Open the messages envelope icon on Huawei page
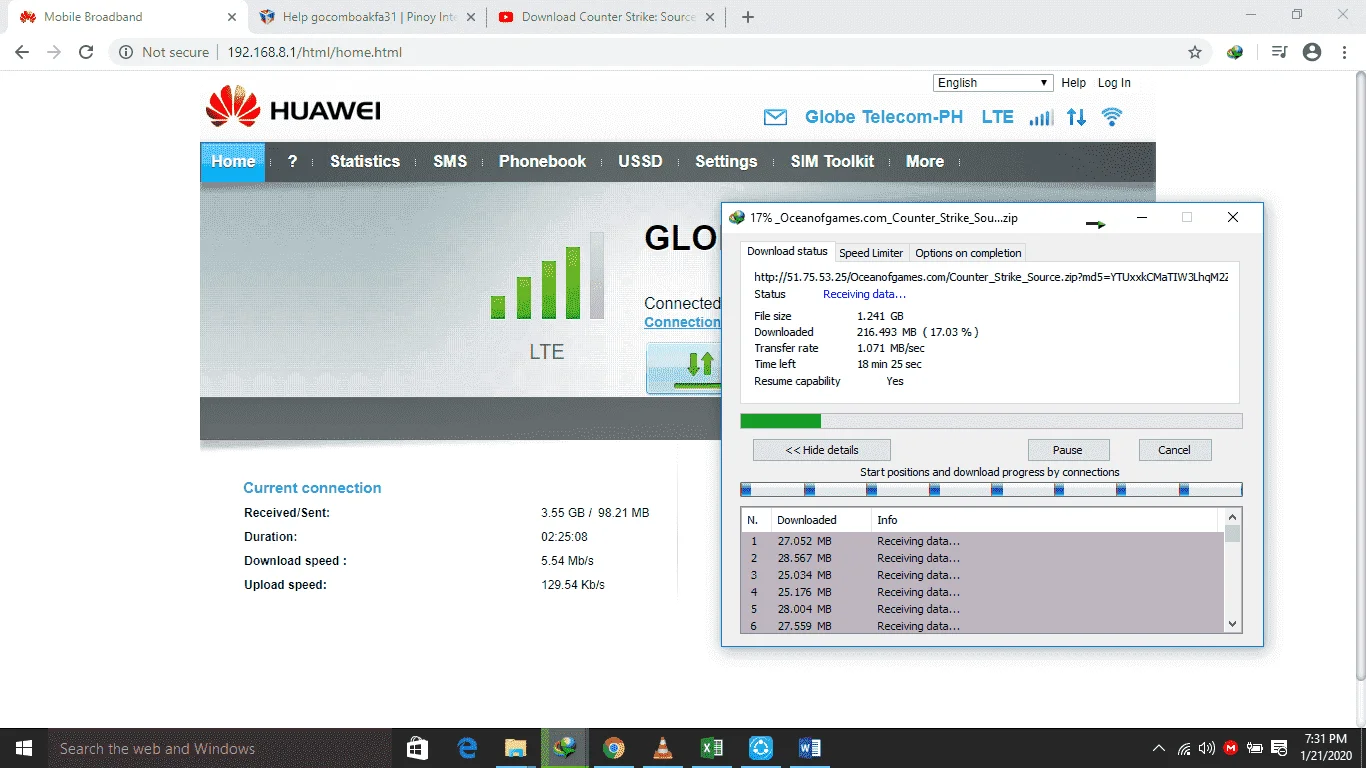This screenshot has width=1366, height=768. pyautogui.click(x=775, y=118)
